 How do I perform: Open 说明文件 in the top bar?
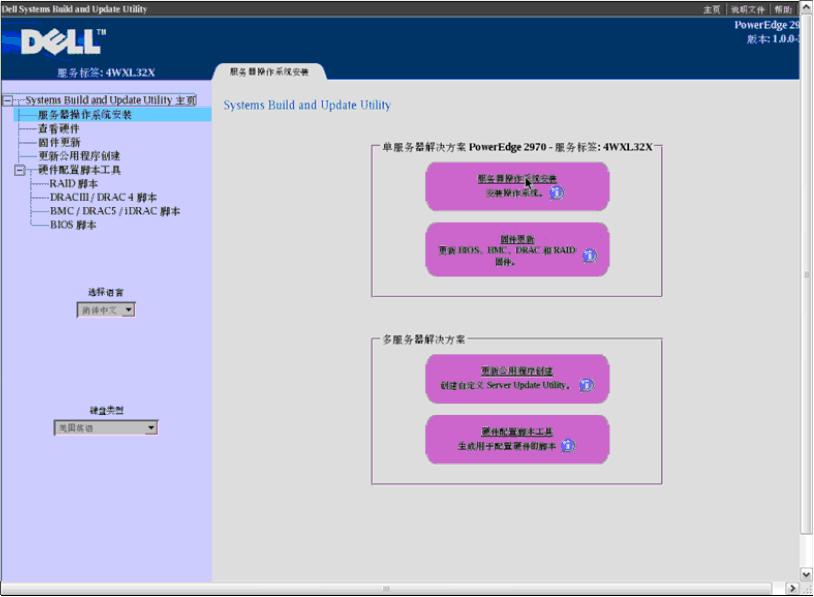[x=748, y=9]
